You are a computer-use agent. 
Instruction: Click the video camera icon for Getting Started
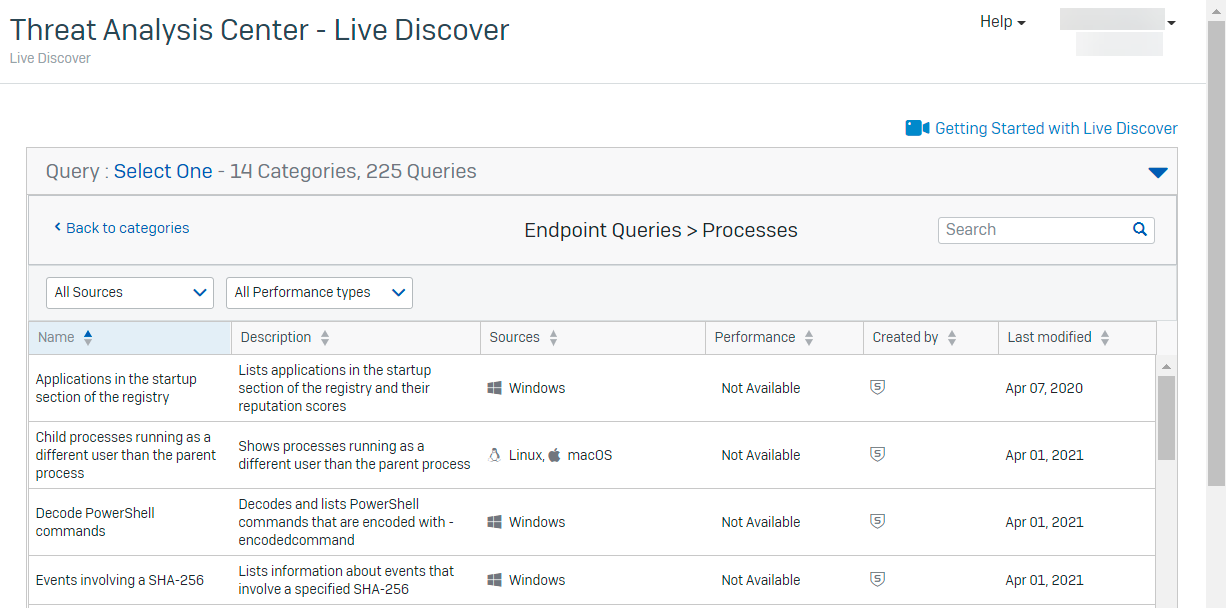[x=917, y=128]
